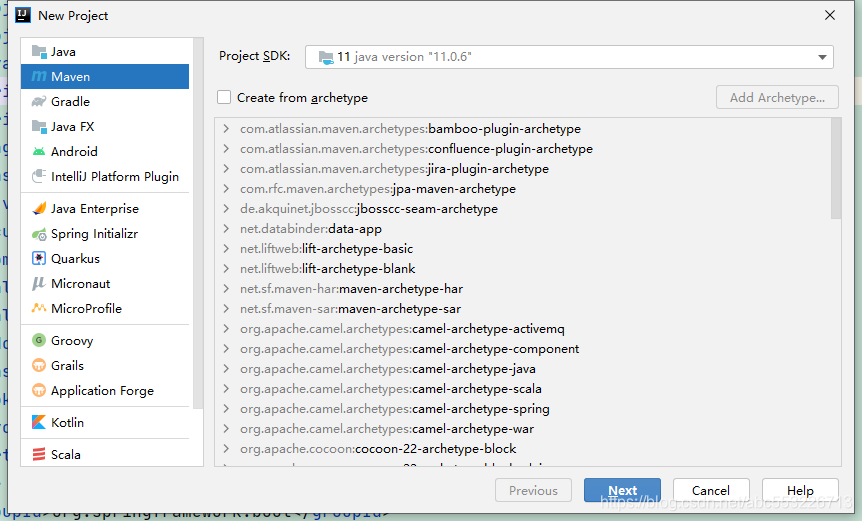Click the Cancel button
This screenshot has width=862, height=521.
tap(711, 490)
